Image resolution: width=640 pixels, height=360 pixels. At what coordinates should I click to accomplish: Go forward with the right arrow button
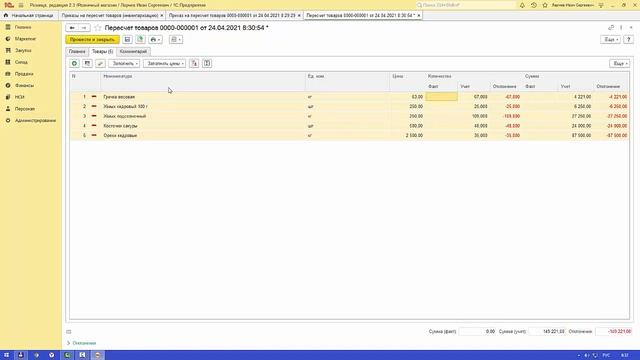[x=84, y=28]
